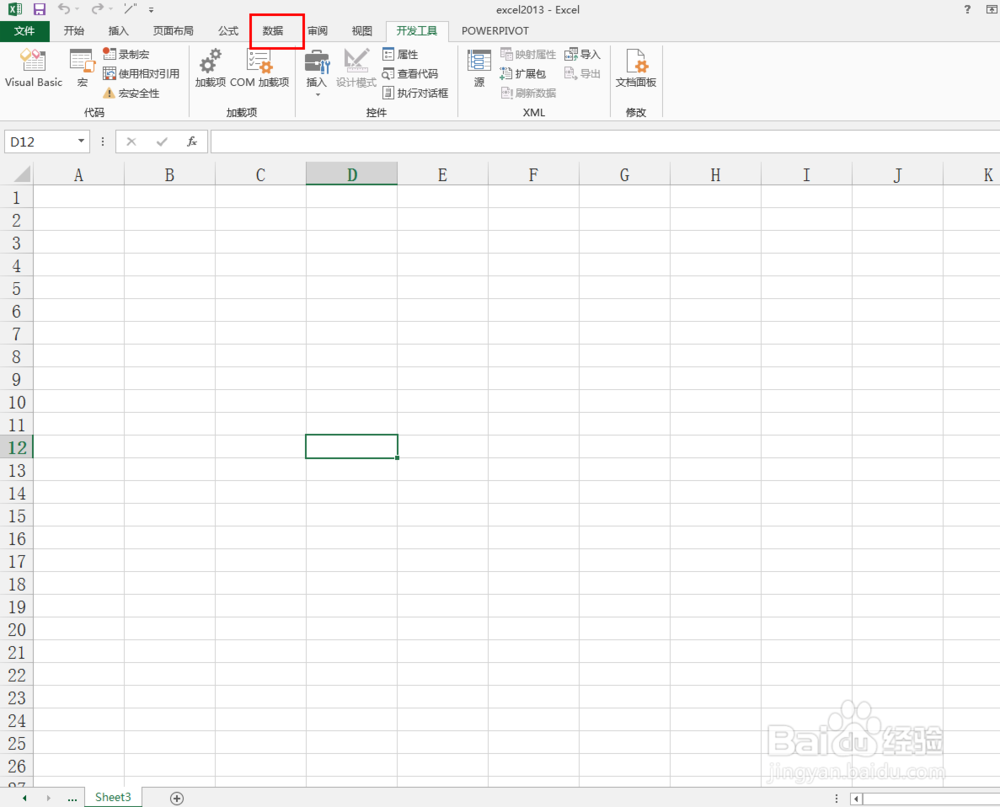The image size is (1000, 807).
Task: Click the Name Box showing D12
Action: pyautogui.click(x=41, y=142)
